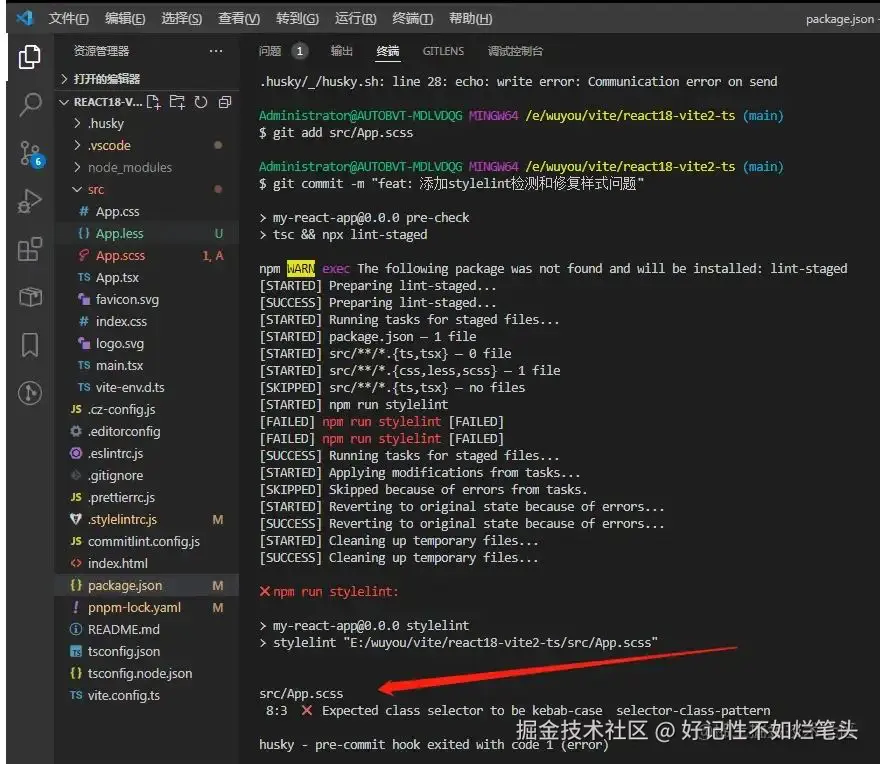The width and height of the screenshot is (880, 764).
Task: Open .eslintrc.js file
Action: [147, 454]
